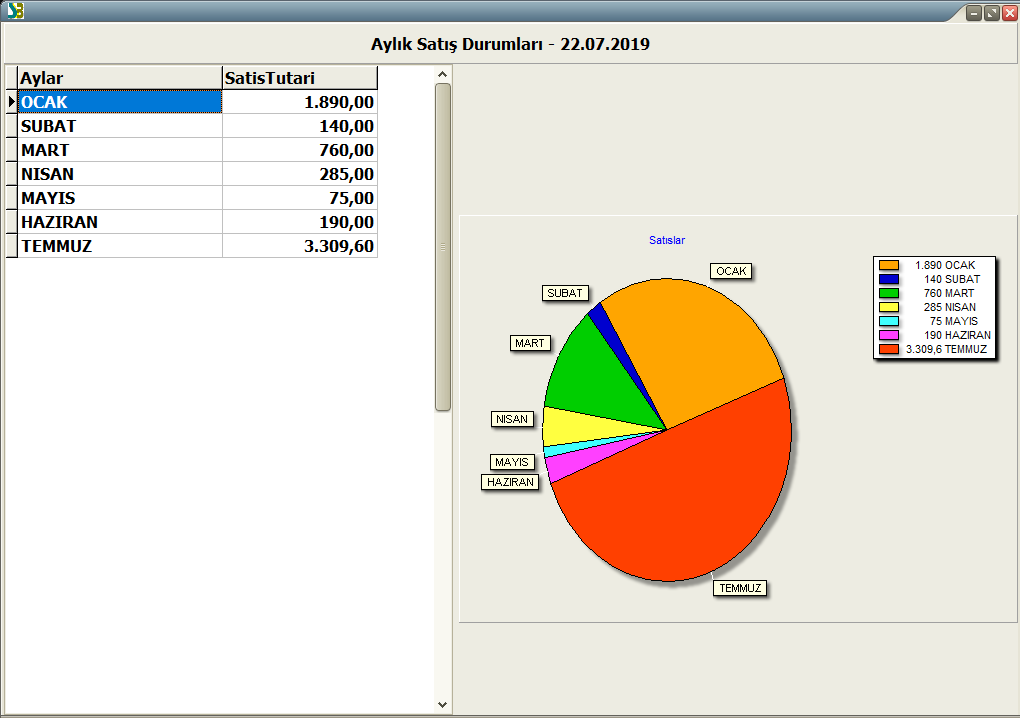Select the MAYIS month cell
The height and width of the screenshot is (718, 1020).
pos(120,198)
